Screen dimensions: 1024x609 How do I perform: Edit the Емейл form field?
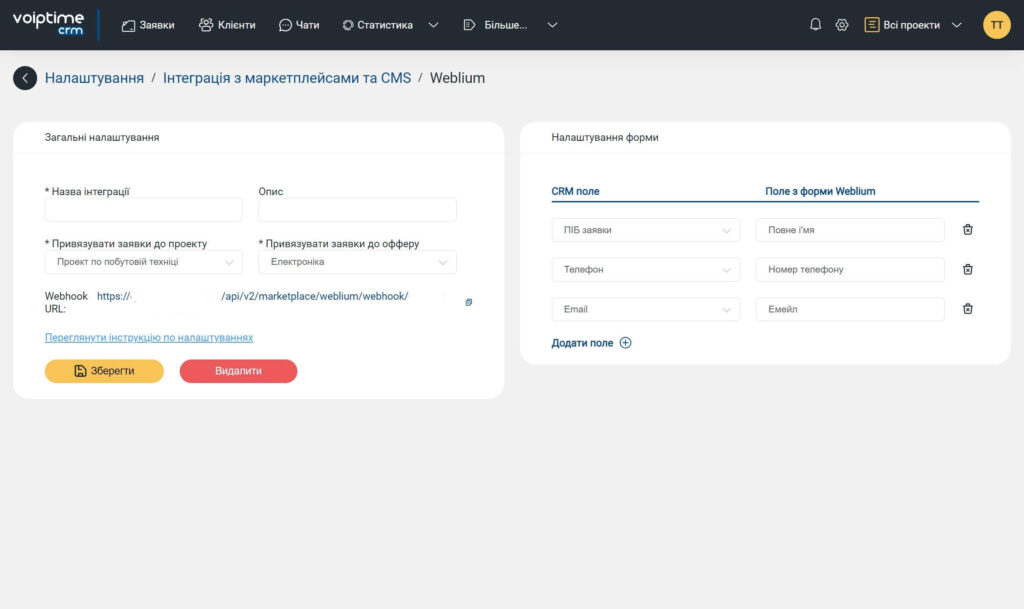[x=850, y=309]
